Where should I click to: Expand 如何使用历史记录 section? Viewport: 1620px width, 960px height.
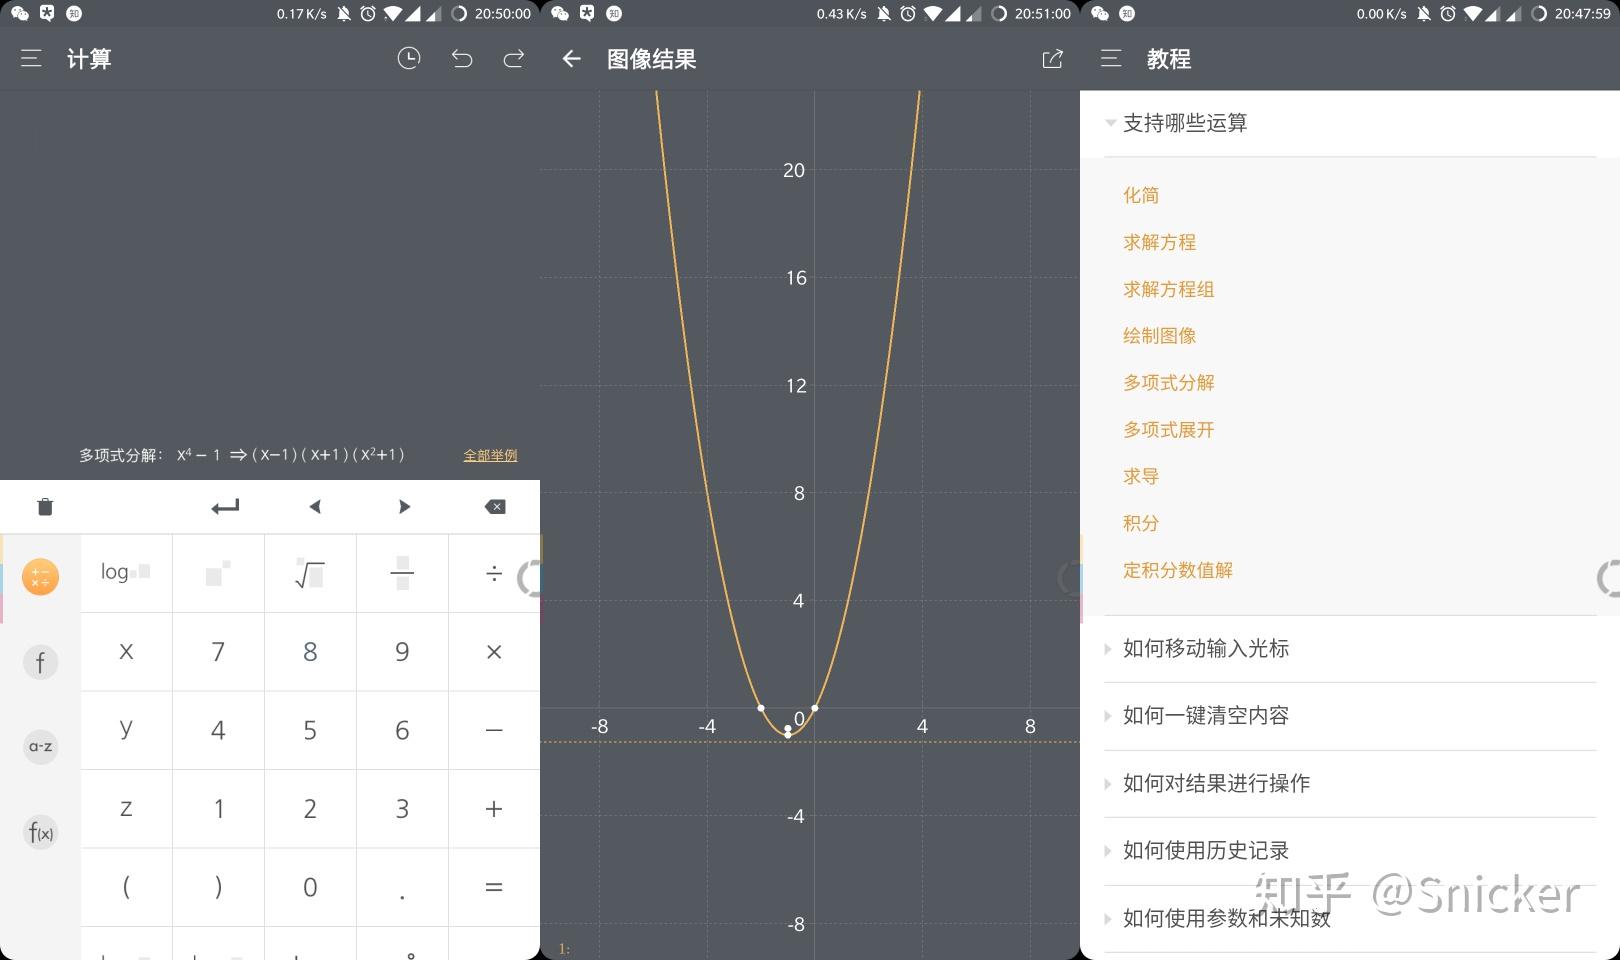1350,851
